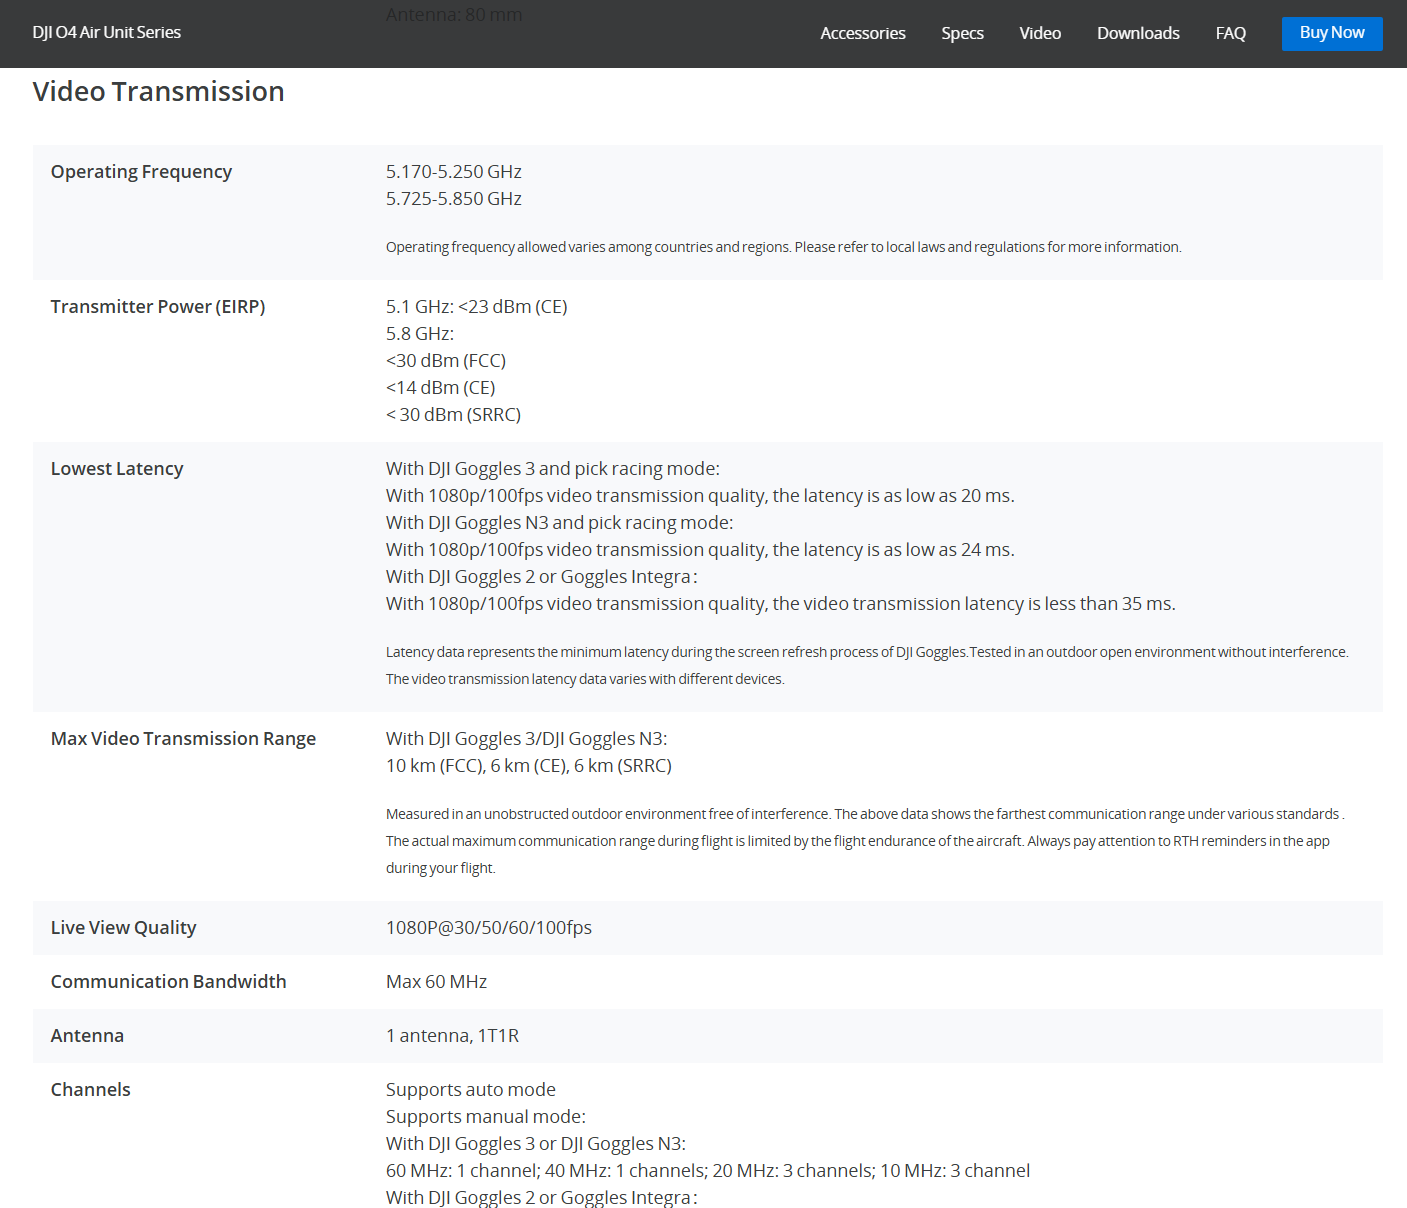
Task: Select the 1 antenna, 1T1R value
Action: [452, 1036]
